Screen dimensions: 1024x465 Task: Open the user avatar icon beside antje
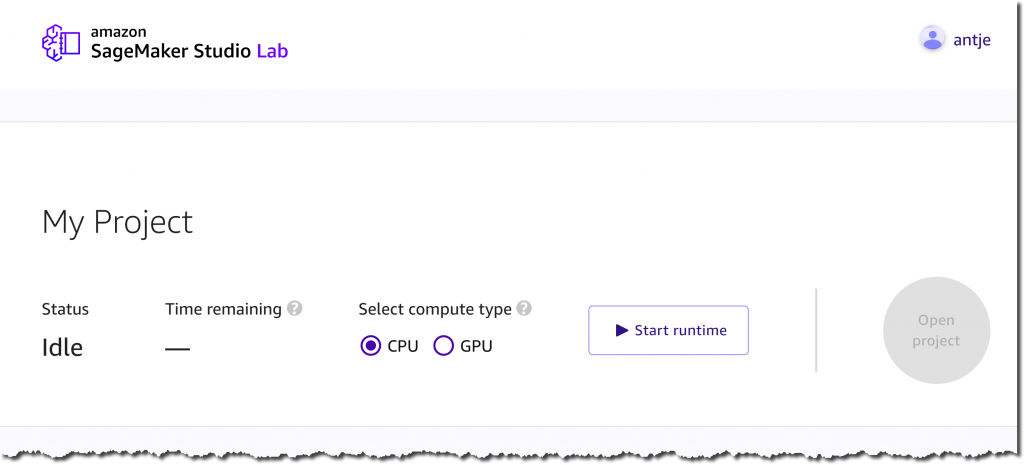point(932,38)
